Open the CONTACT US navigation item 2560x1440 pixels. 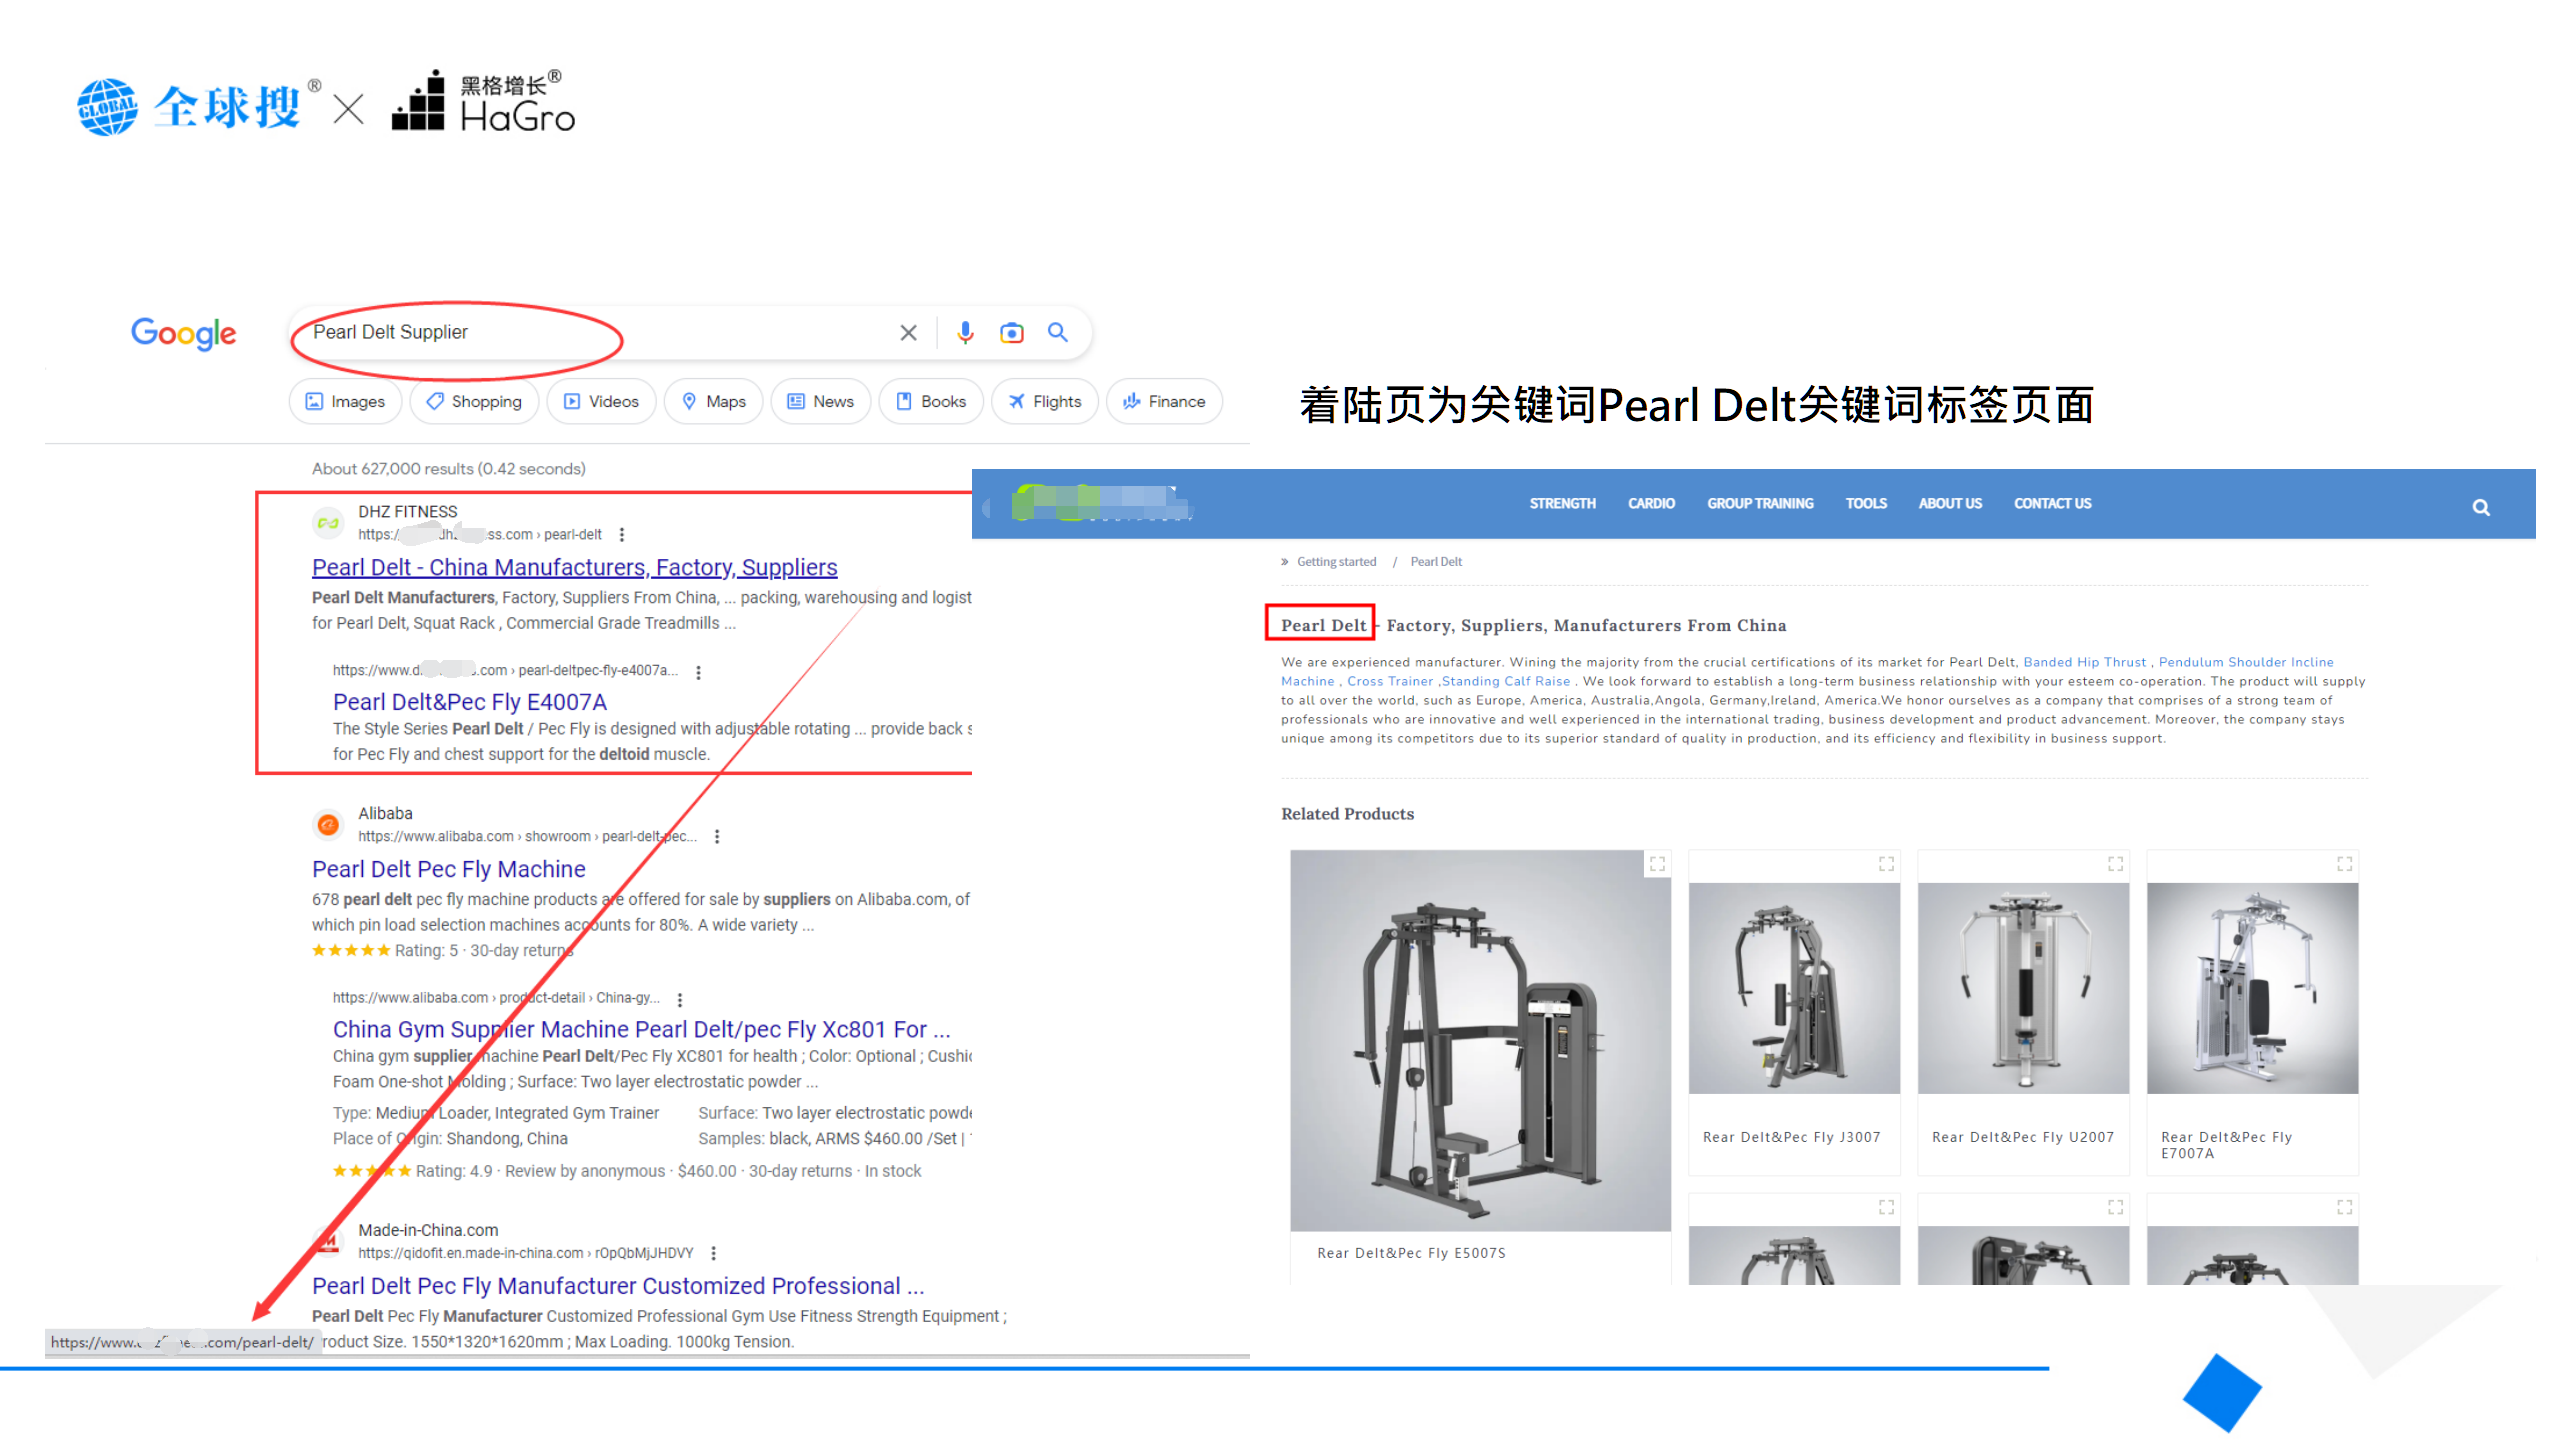(2052, 504)
